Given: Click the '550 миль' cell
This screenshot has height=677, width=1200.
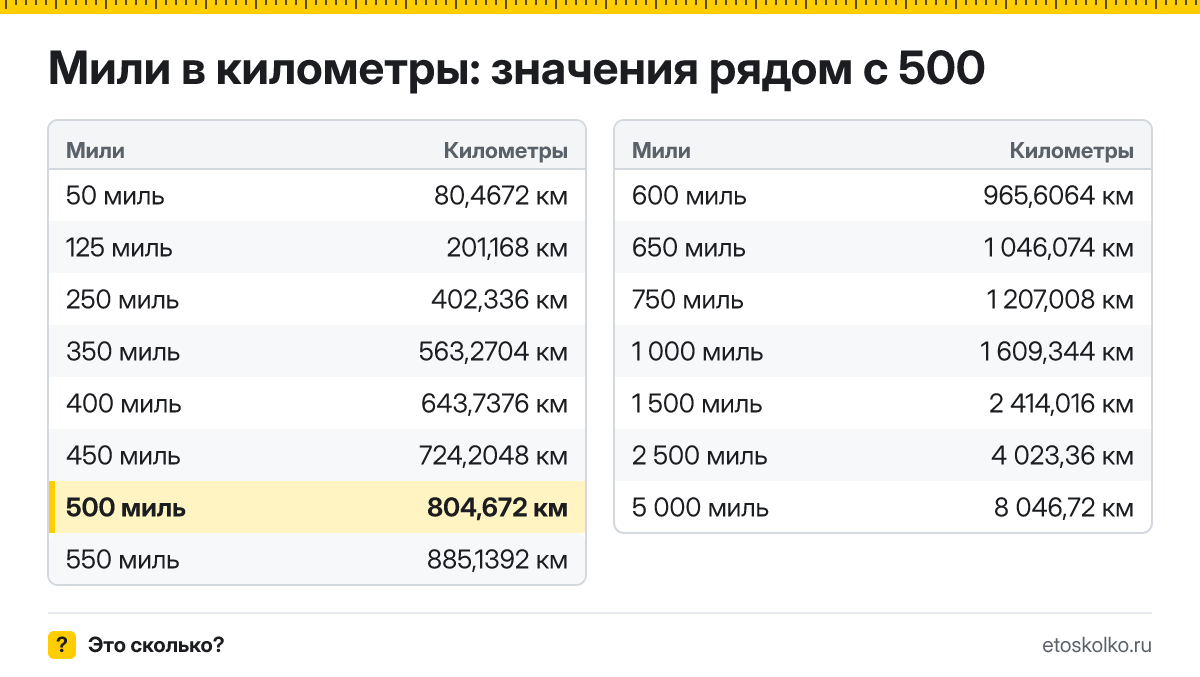Looking at the screenshot, I should pos(123,559).
